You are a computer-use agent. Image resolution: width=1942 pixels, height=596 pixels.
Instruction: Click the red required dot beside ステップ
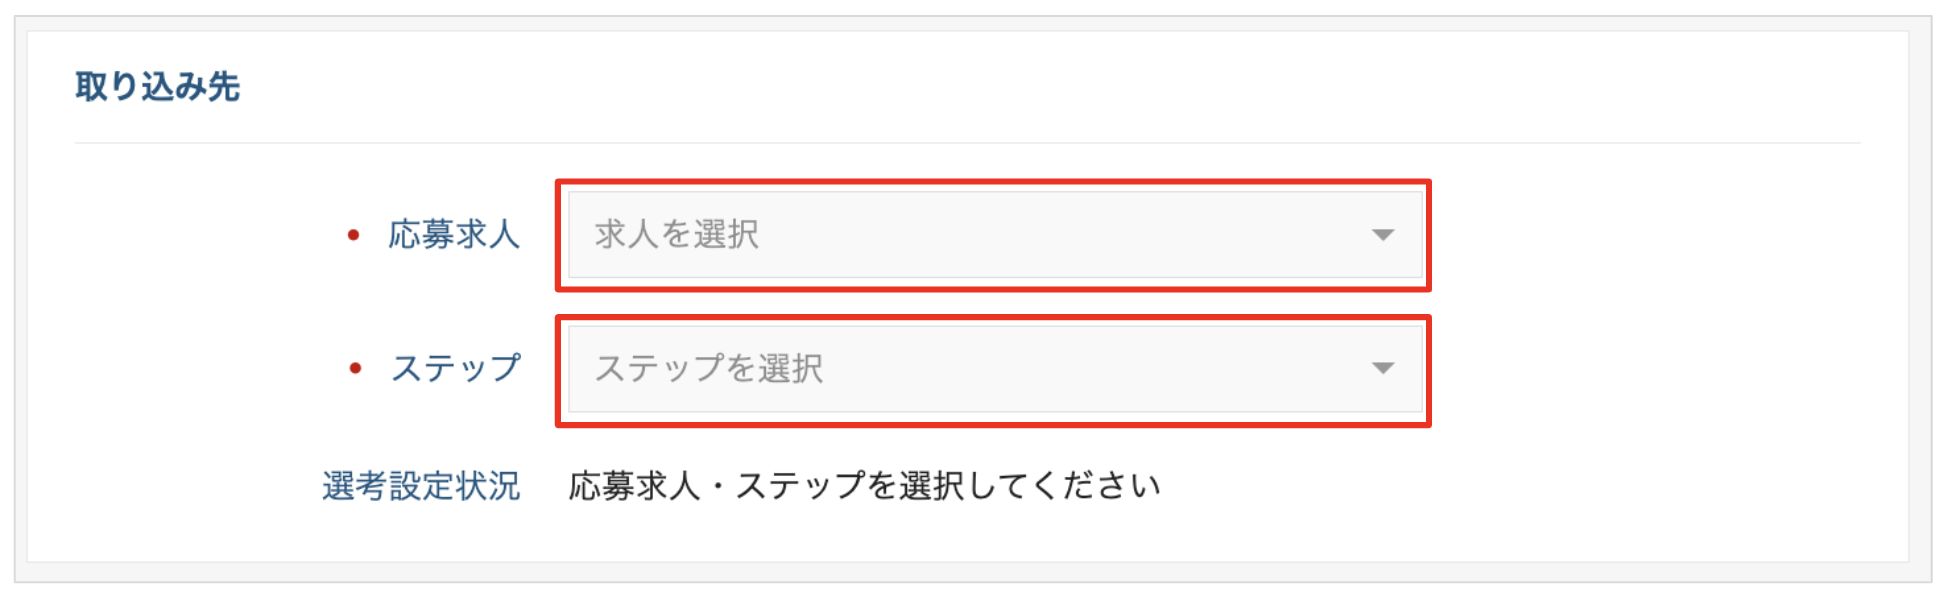click(x=354, y=369)
